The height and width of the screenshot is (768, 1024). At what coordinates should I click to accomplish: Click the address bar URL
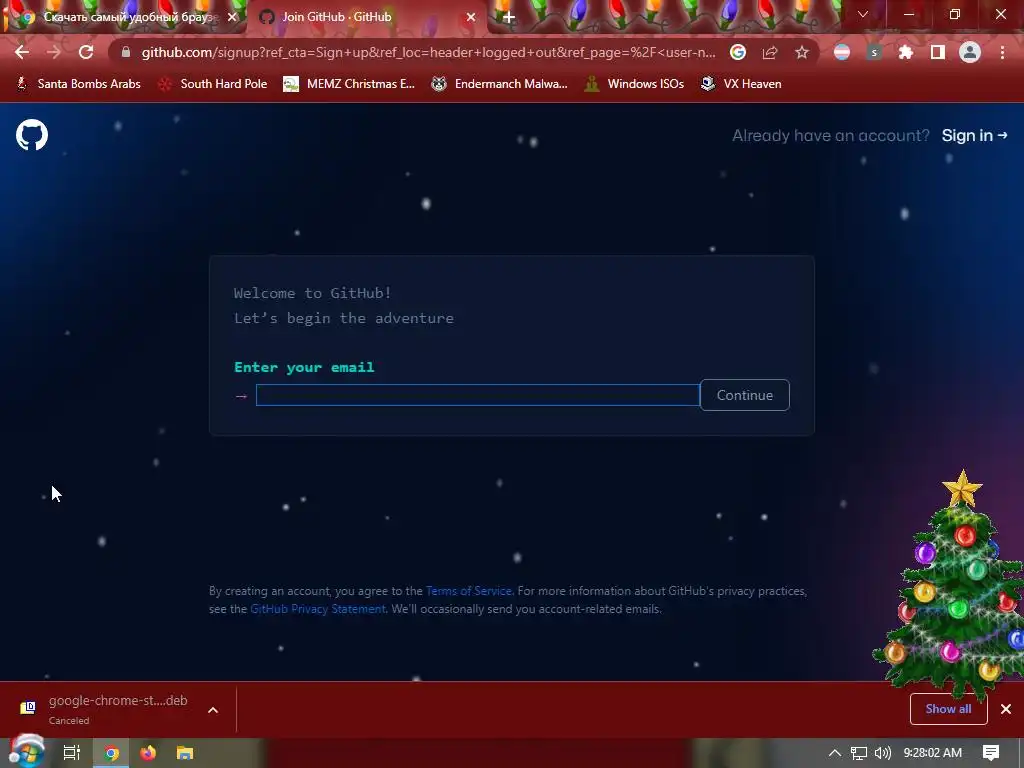point(428,52)
